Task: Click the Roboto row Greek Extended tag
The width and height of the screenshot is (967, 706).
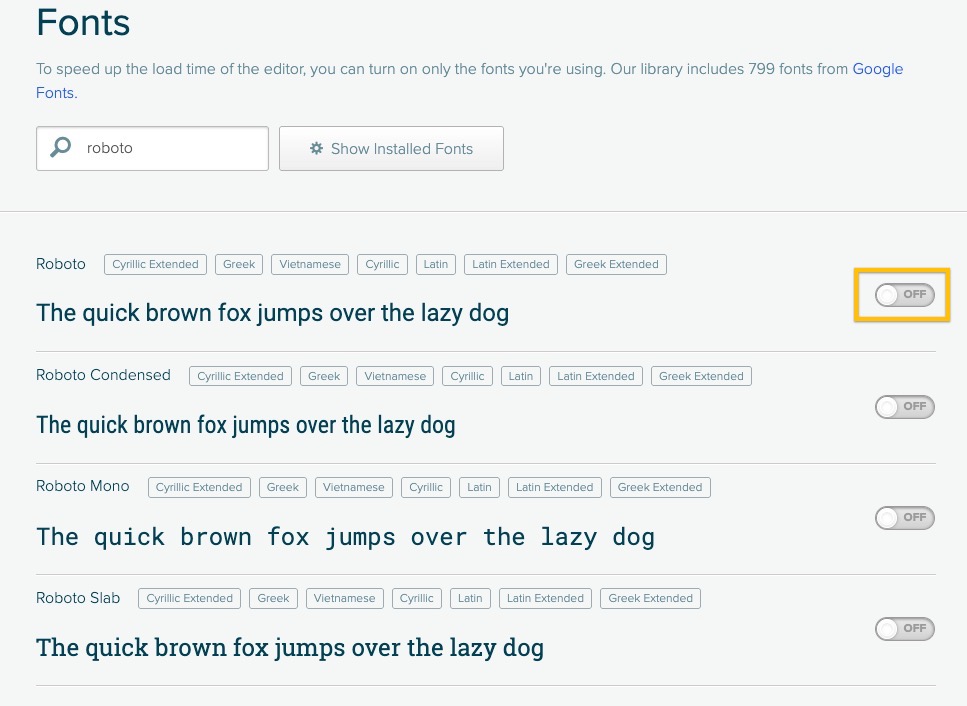Action: (616, 265)
